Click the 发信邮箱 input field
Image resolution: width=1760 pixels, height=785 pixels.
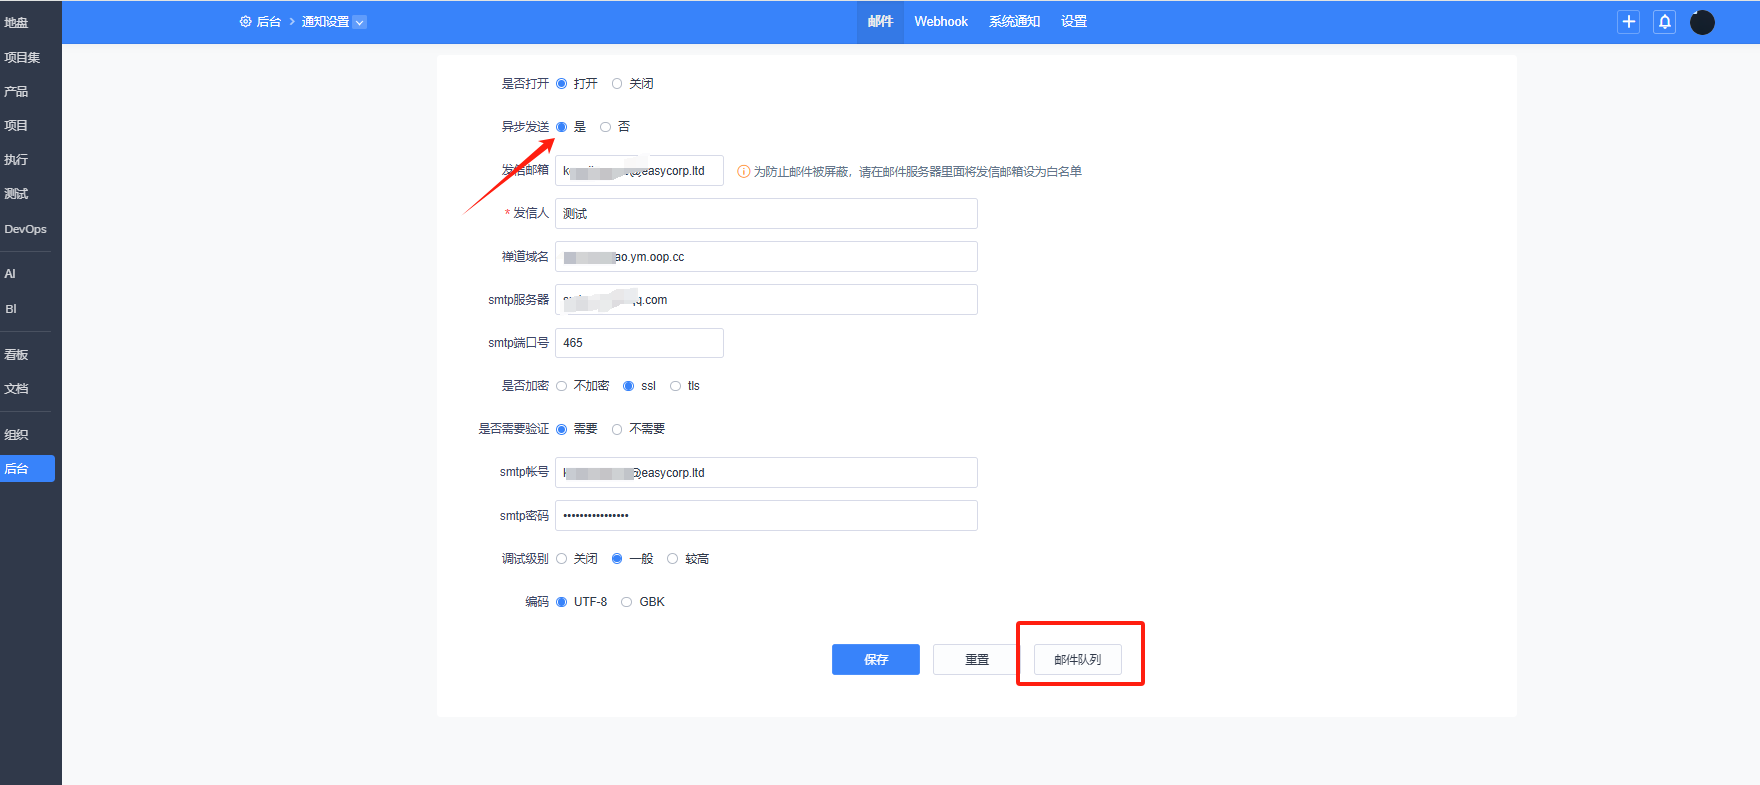click(639, 170)
